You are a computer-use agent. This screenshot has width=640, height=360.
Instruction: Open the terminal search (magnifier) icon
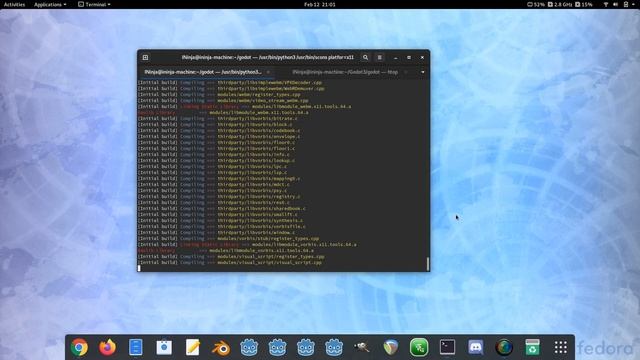point(365,58)
